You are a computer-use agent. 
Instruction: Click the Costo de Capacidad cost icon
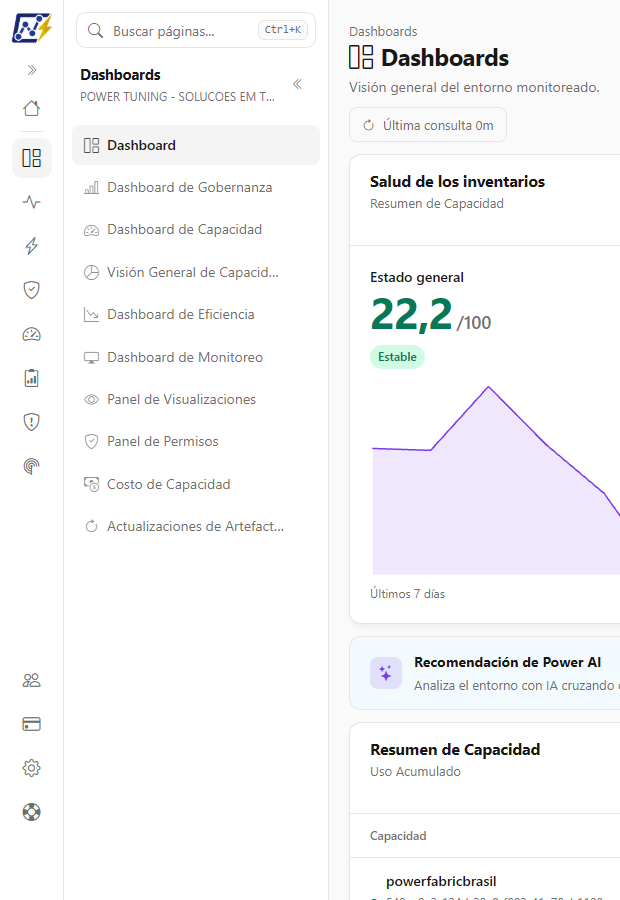(91, 484)
